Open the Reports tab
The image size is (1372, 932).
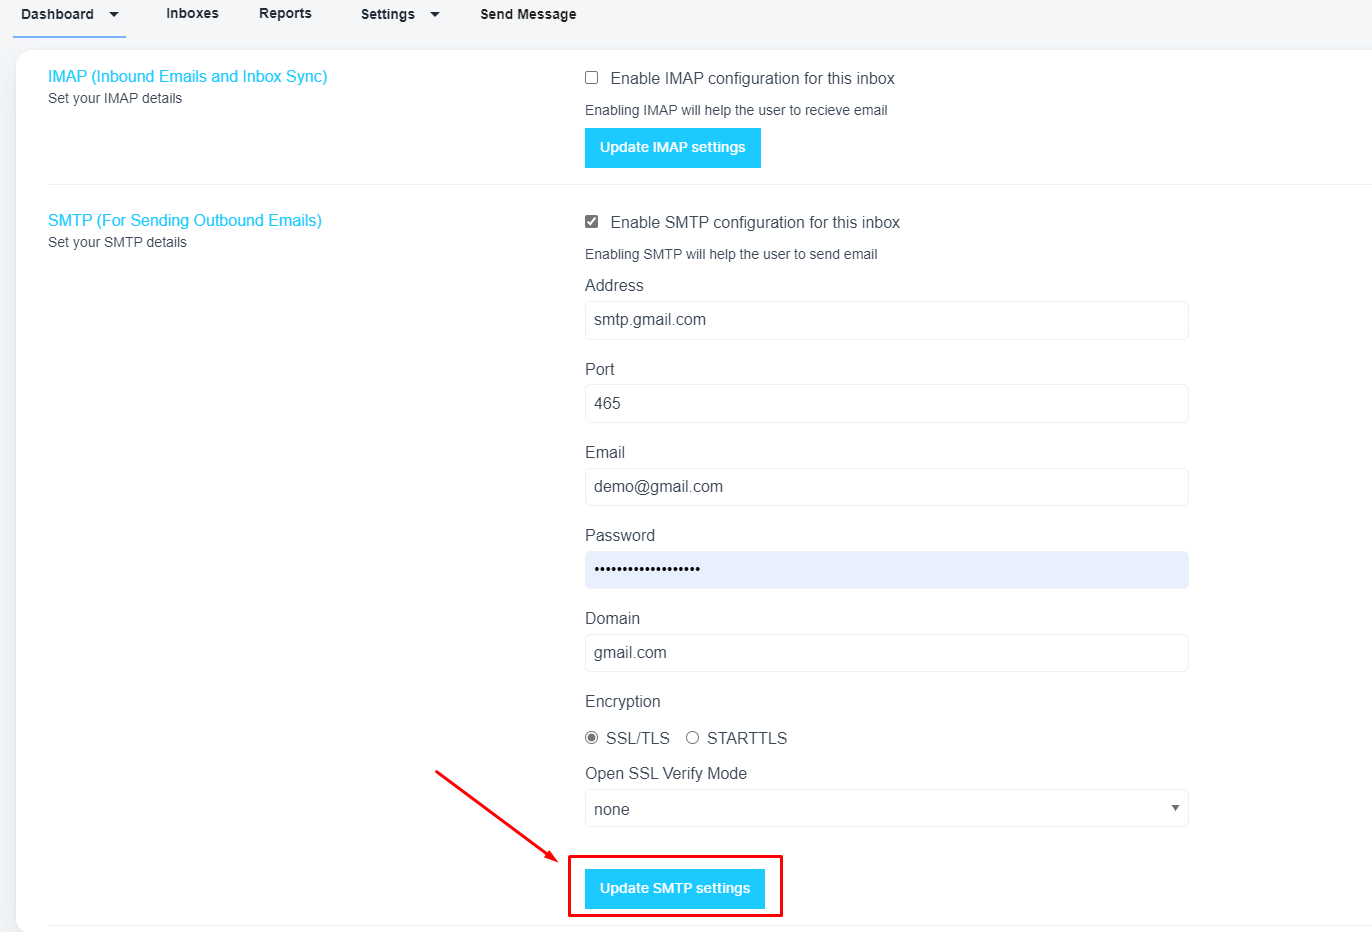point(285,14)
